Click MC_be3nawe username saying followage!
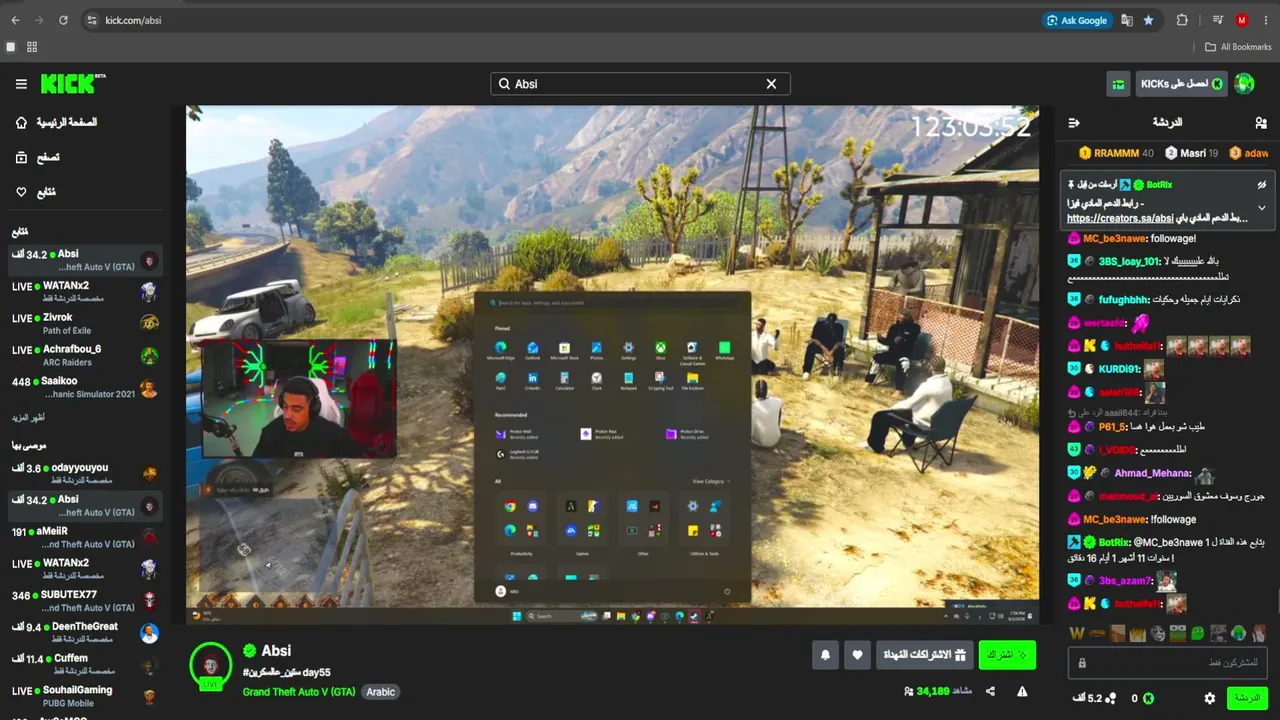 pyautogui.click(x=1115, y=239)
